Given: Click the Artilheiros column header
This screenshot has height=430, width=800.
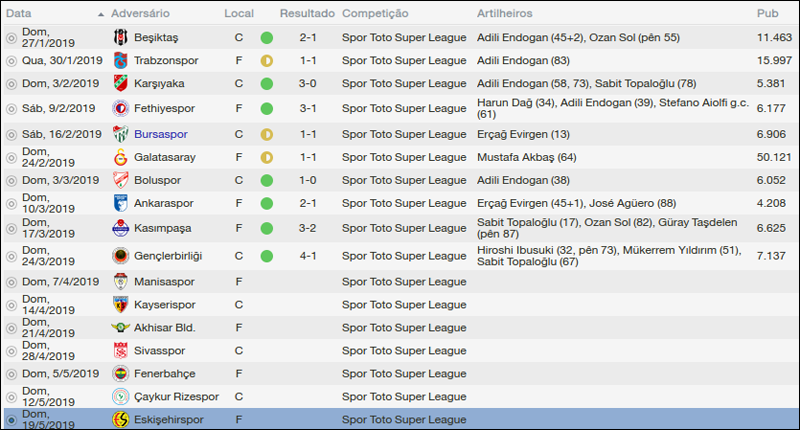Looking at the screenshot, I should click(505, 13).
